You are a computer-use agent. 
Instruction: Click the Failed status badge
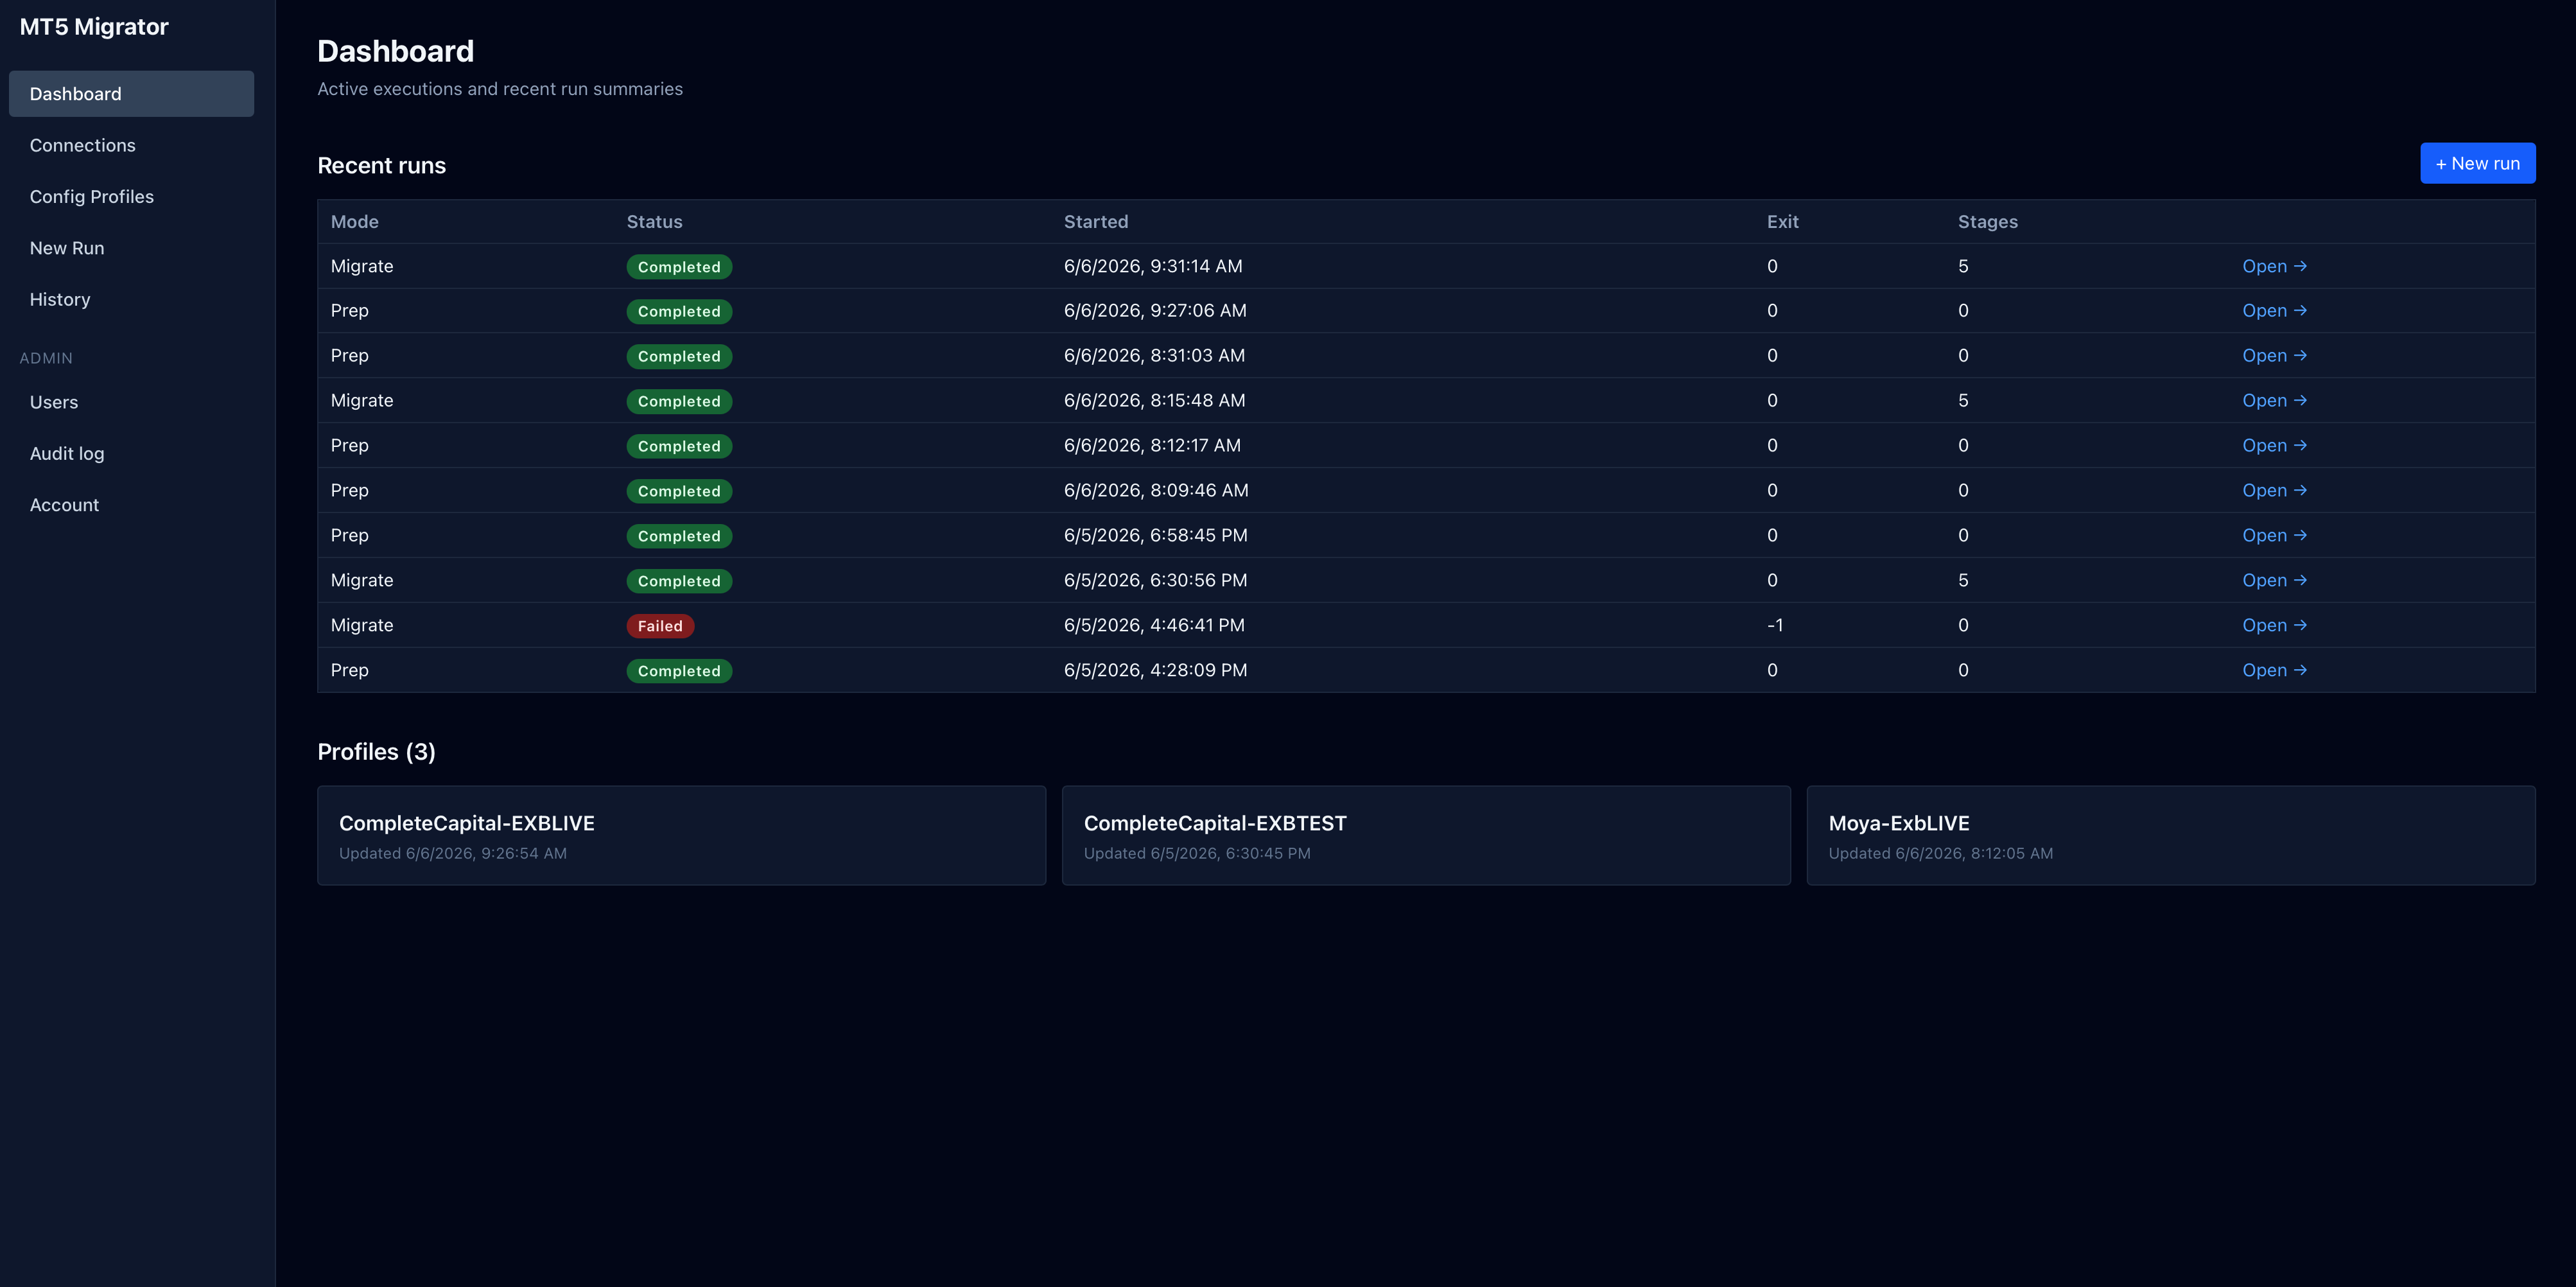click(x=660, y=626)
